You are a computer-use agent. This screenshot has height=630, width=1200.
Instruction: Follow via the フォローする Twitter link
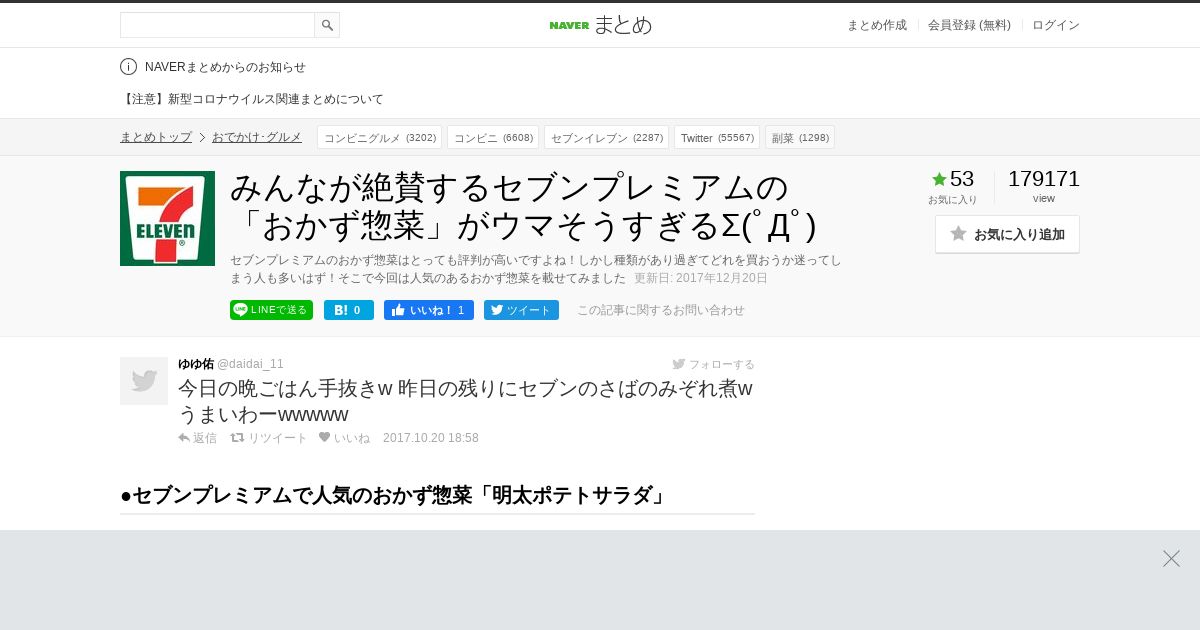(x=714, y=364)
